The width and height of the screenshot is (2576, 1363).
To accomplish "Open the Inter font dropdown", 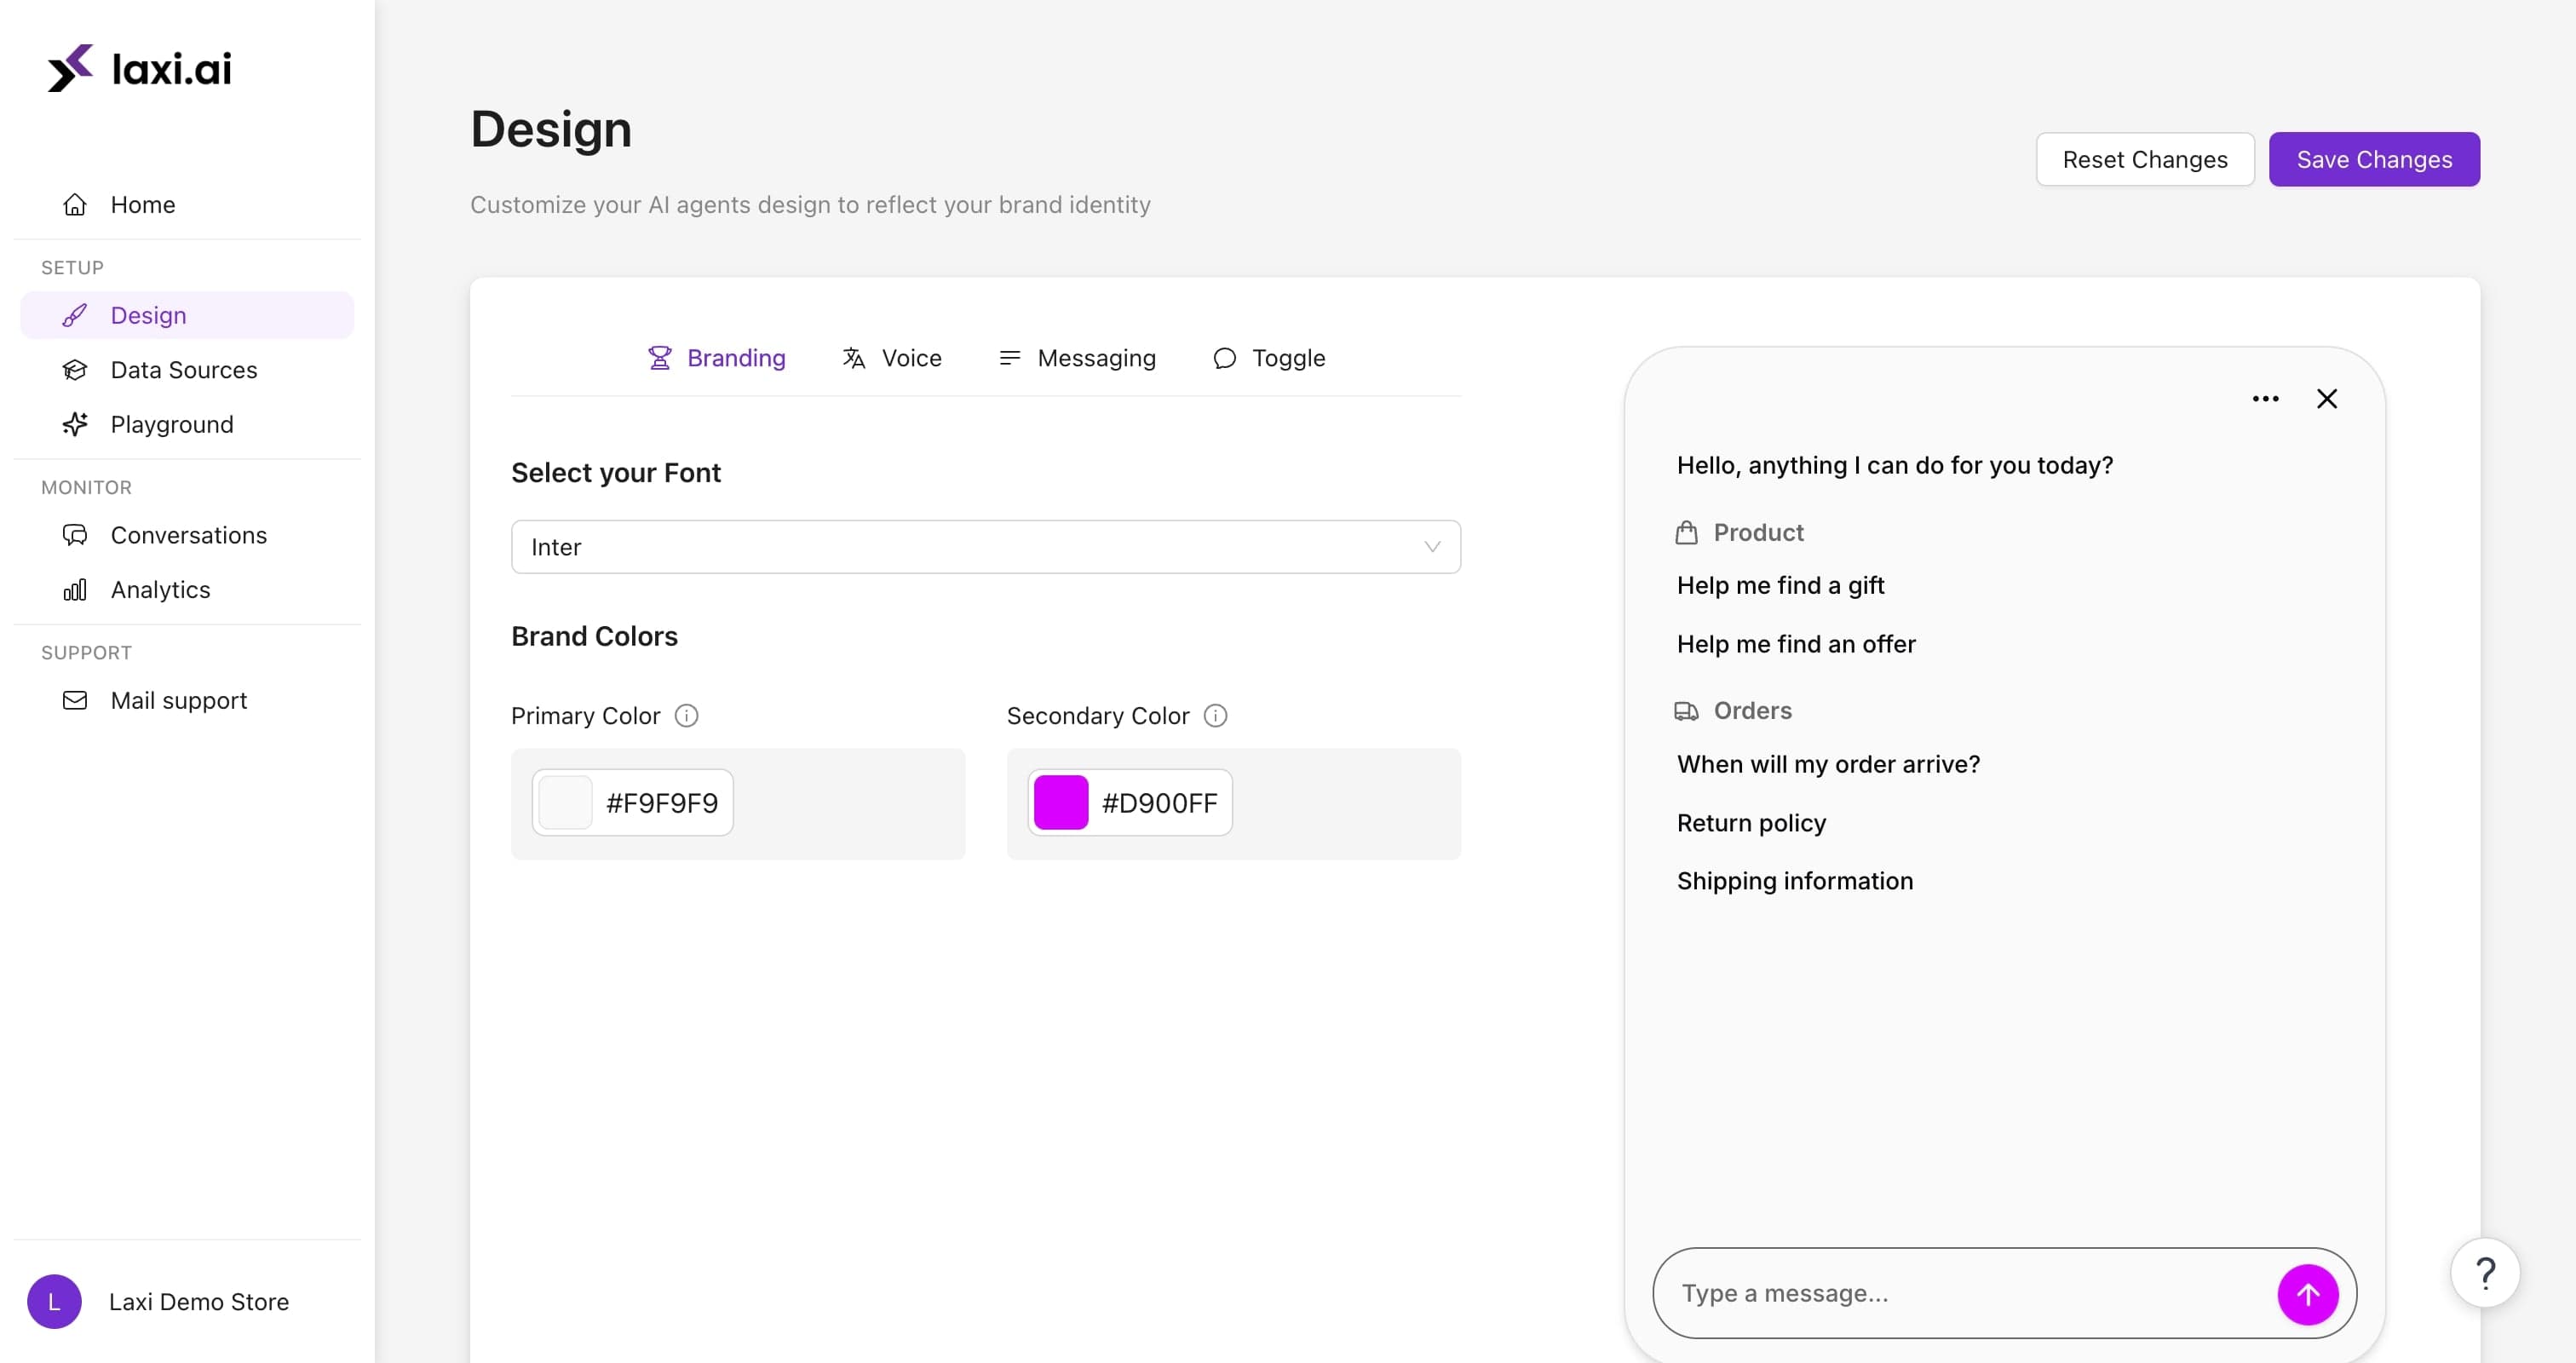I will pyautogui.click(x=986, y=547).
